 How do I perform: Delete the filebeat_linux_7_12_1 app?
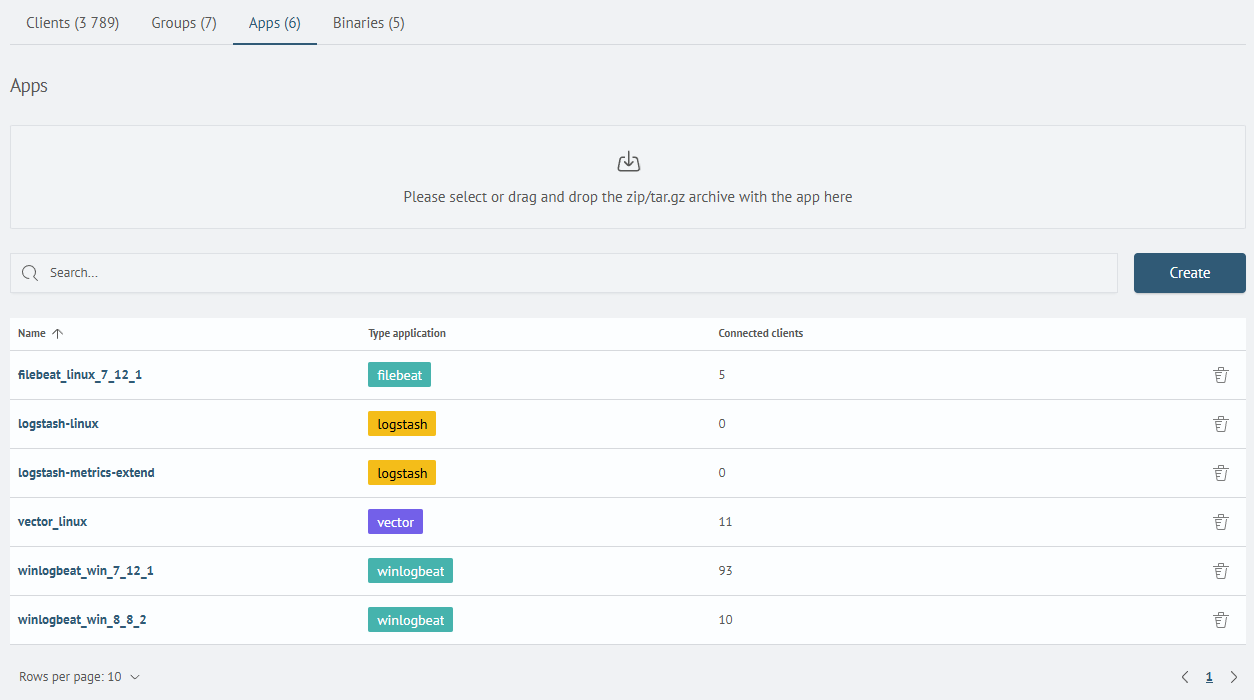(x=1220, y=374)
